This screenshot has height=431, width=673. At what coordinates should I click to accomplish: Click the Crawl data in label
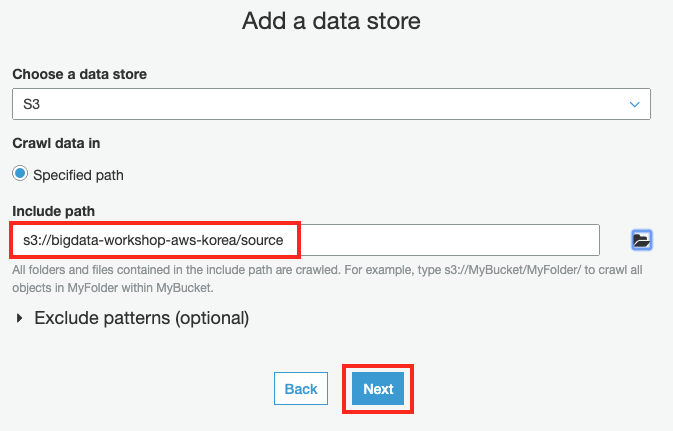[56, 143]
